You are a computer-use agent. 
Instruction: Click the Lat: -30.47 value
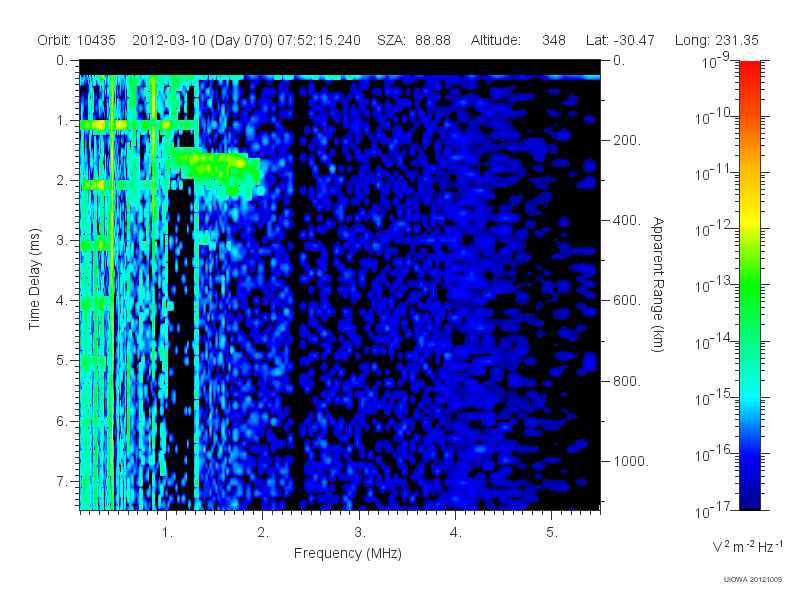pos(620,40)
